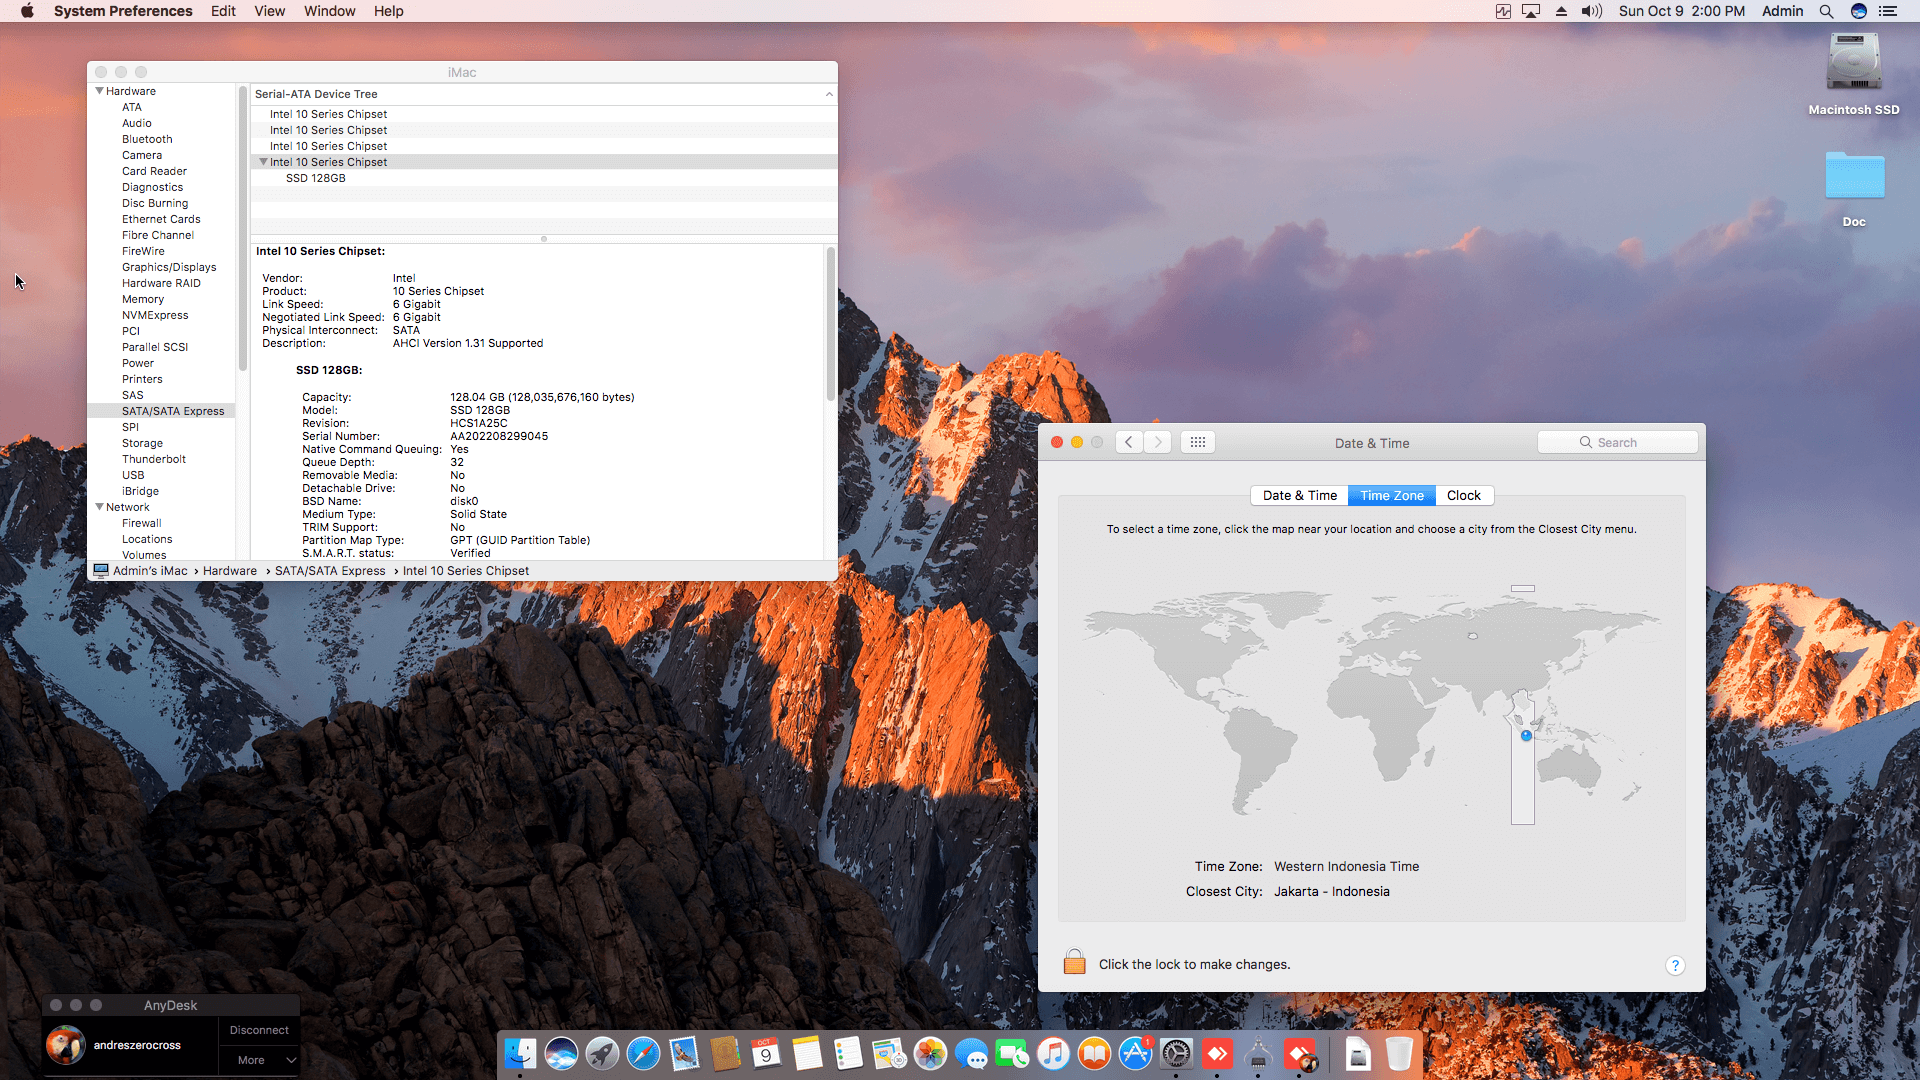
Task: Select Firewall under Network
Action: coord(141,523)
